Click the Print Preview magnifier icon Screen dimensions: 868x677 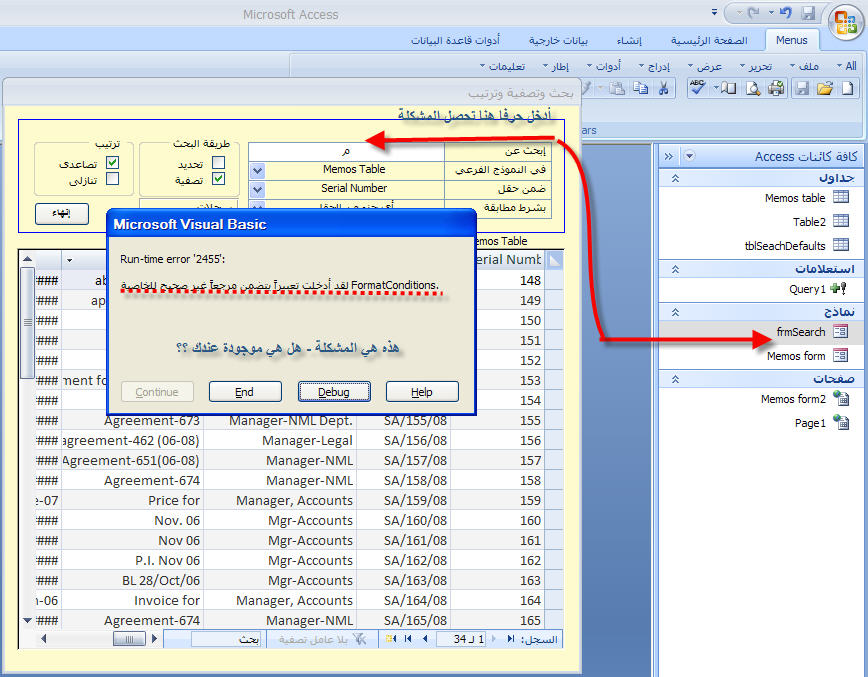753,88
